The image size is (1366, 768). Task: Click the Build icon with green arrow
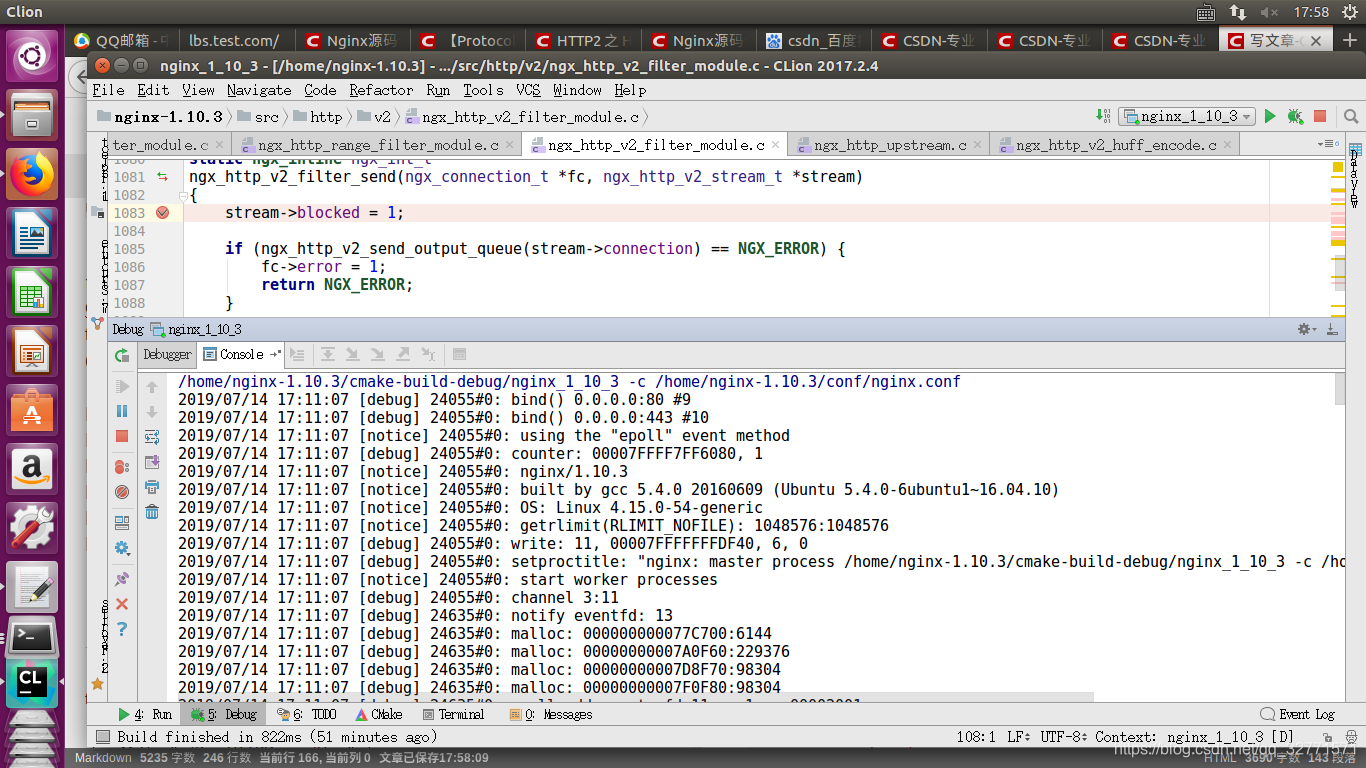[1103, 116]
